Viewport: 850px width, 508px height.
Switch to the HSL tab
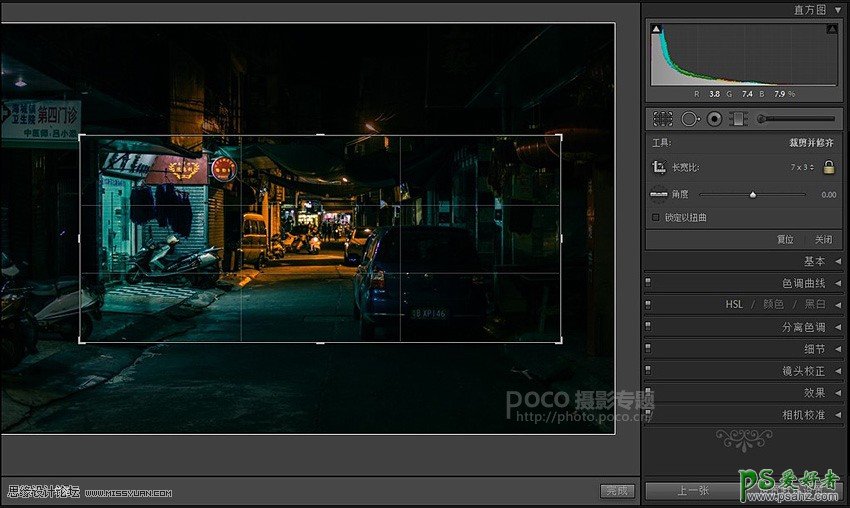point(733,304)
